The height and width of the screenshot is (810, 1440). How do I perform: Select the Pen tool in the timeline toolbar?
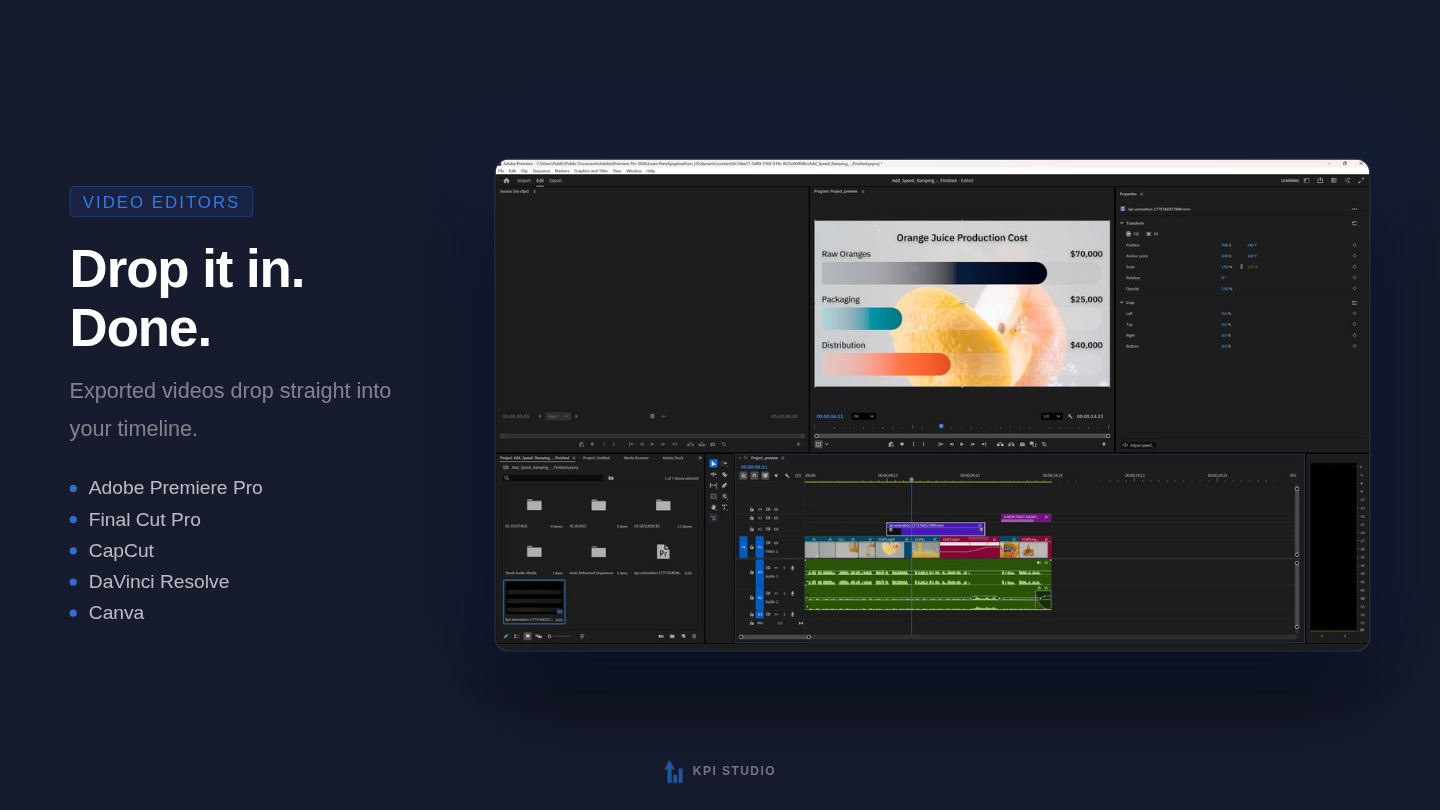click(724, 485)
